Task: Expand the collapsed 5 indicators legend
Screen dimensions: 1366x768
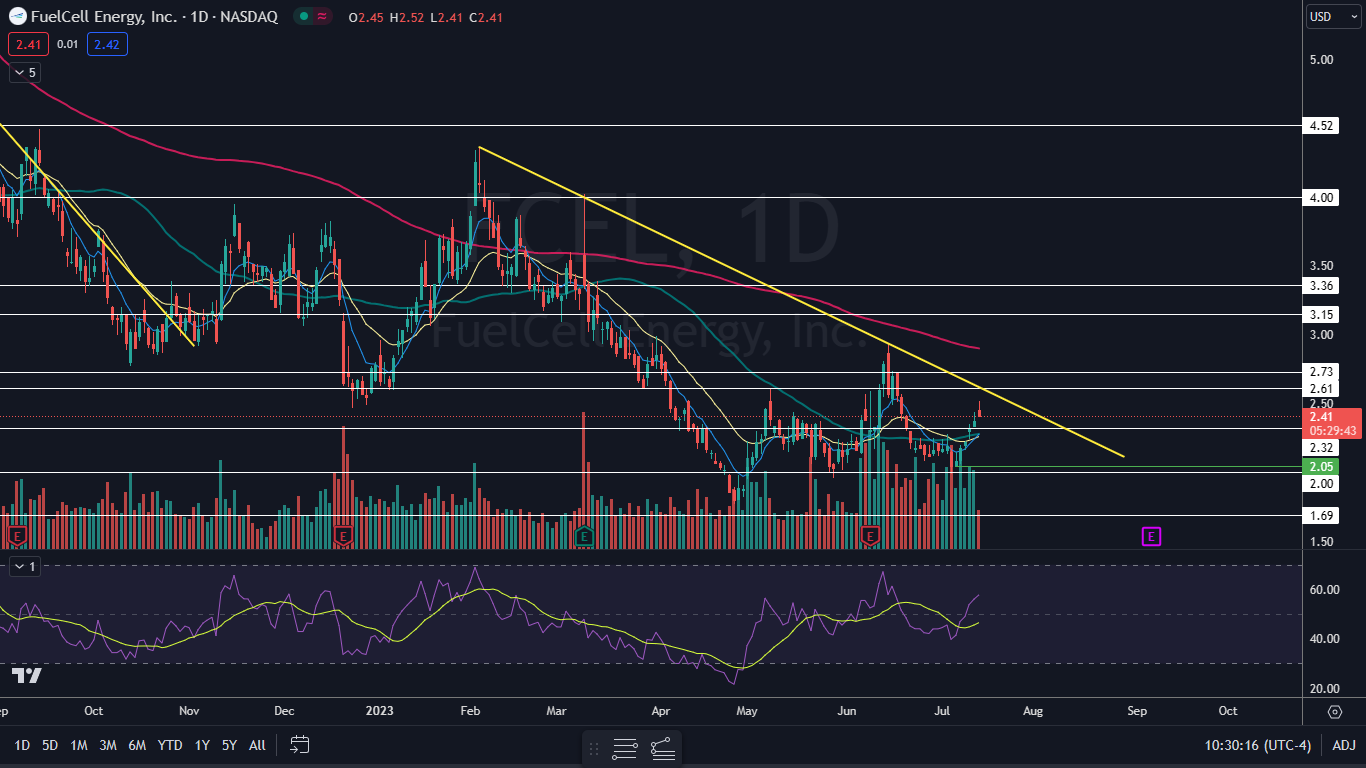Action: click(25, 72)
